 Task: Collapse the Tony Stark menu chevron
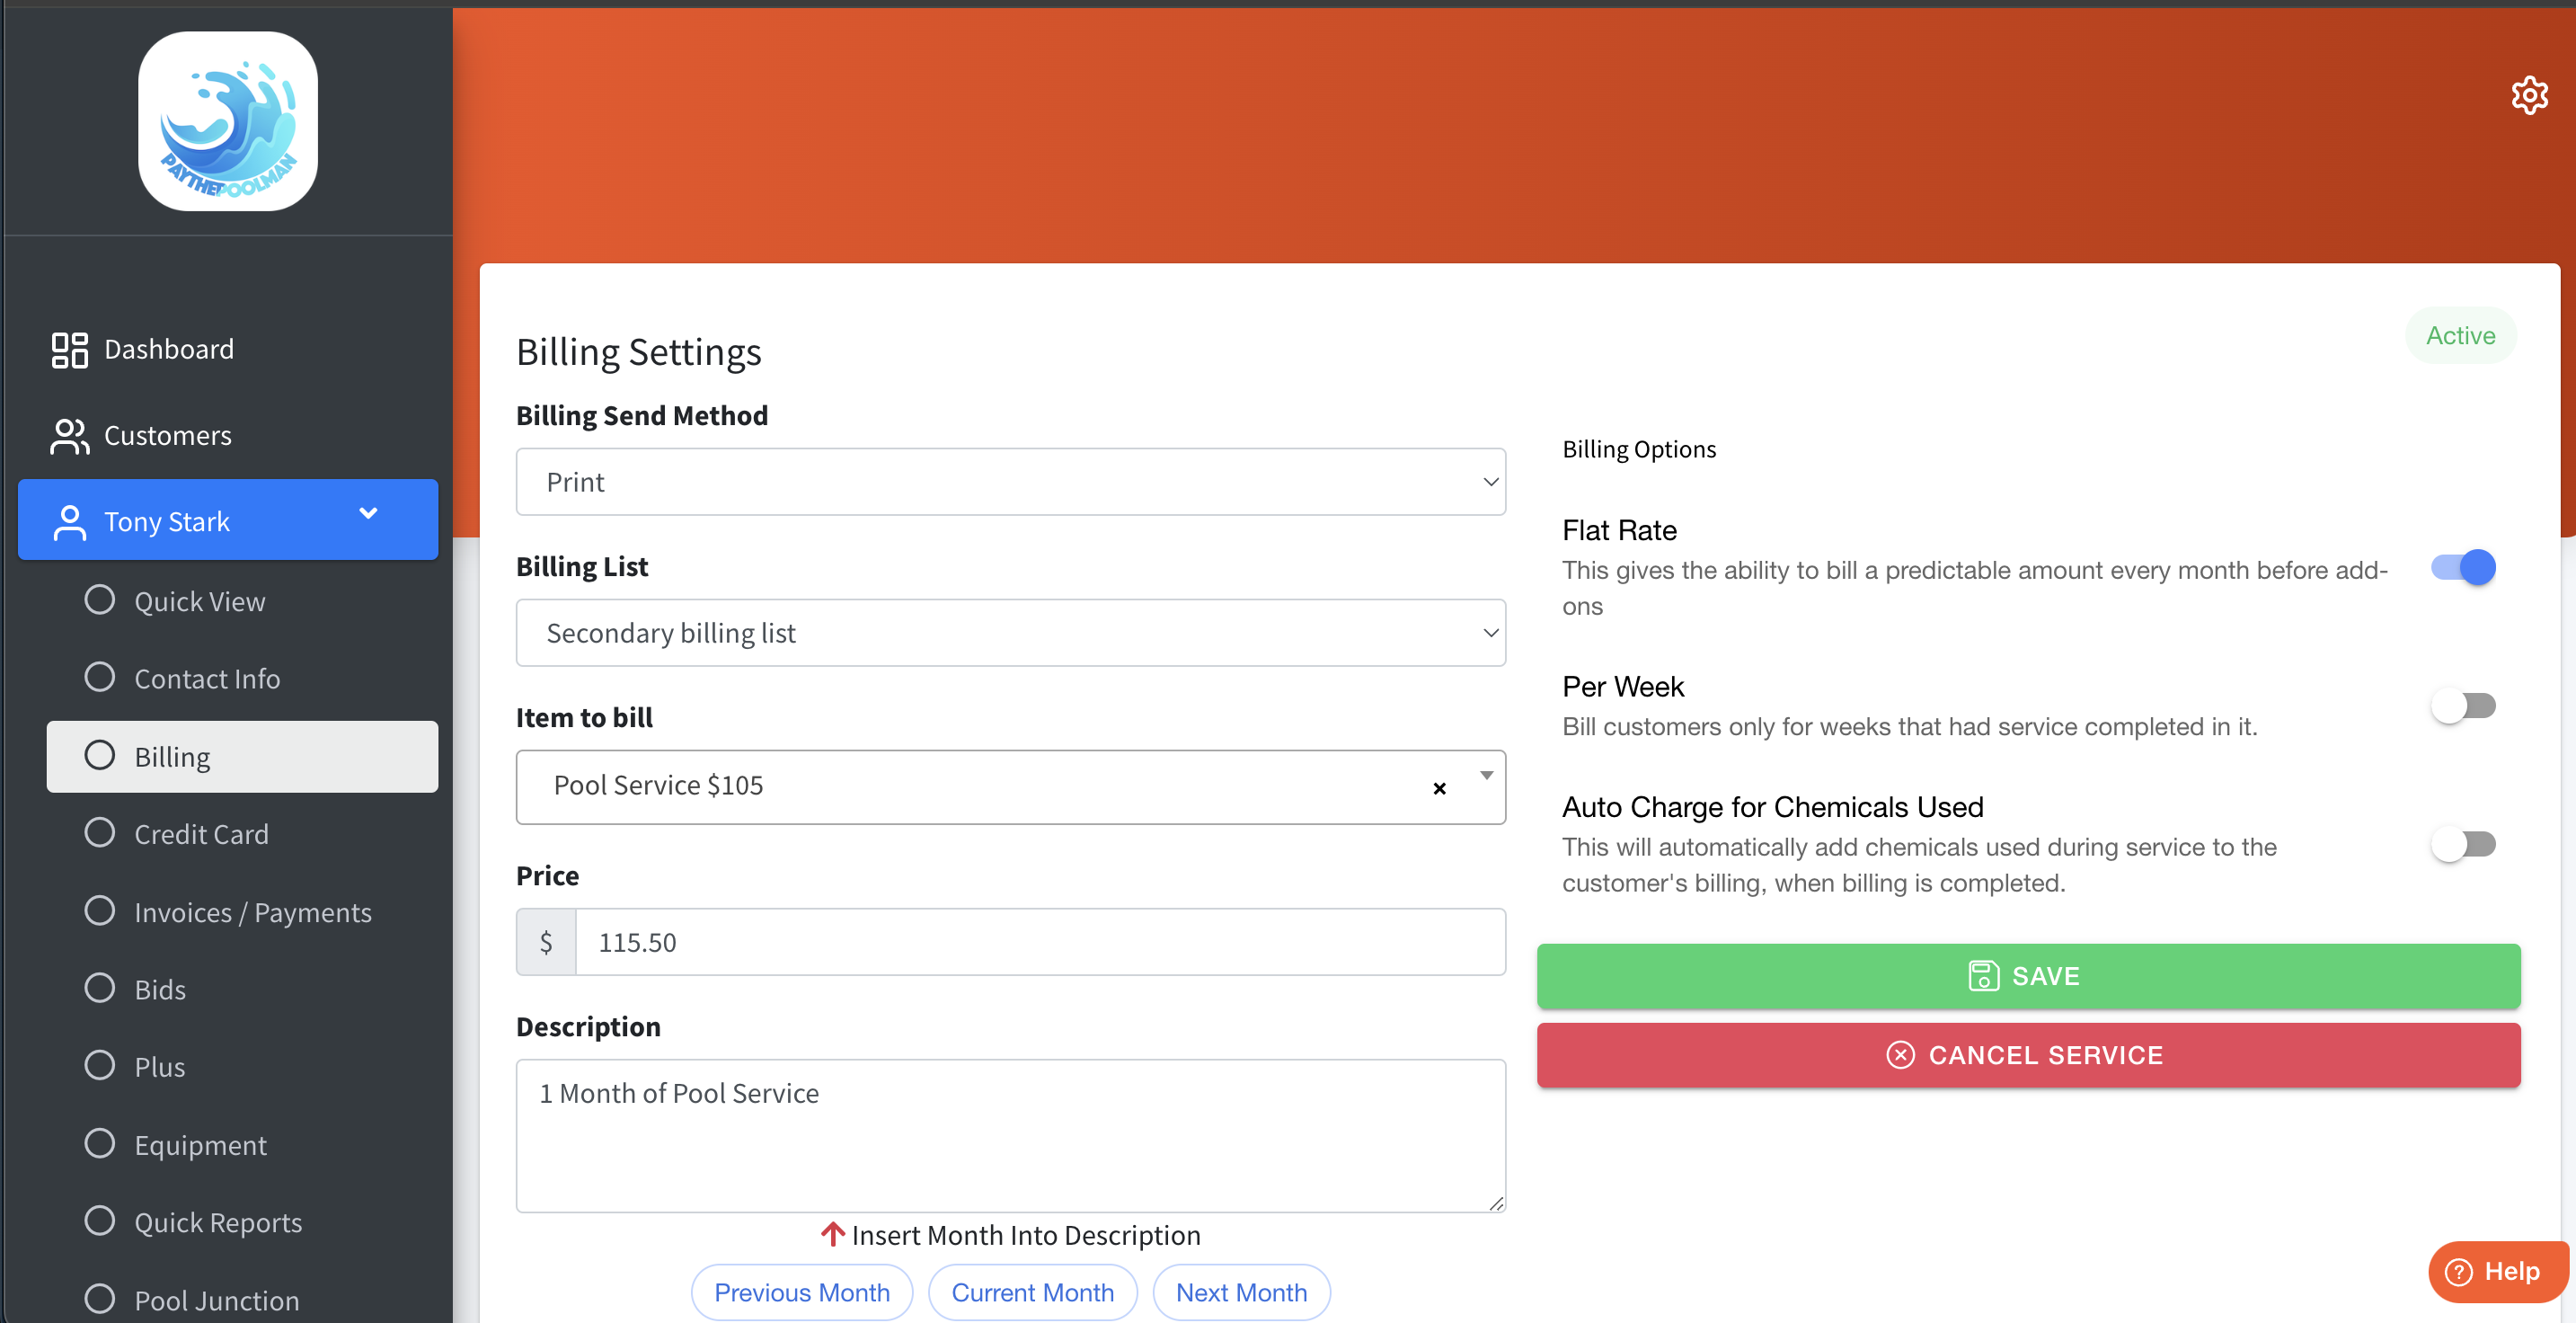pos(368,513)
